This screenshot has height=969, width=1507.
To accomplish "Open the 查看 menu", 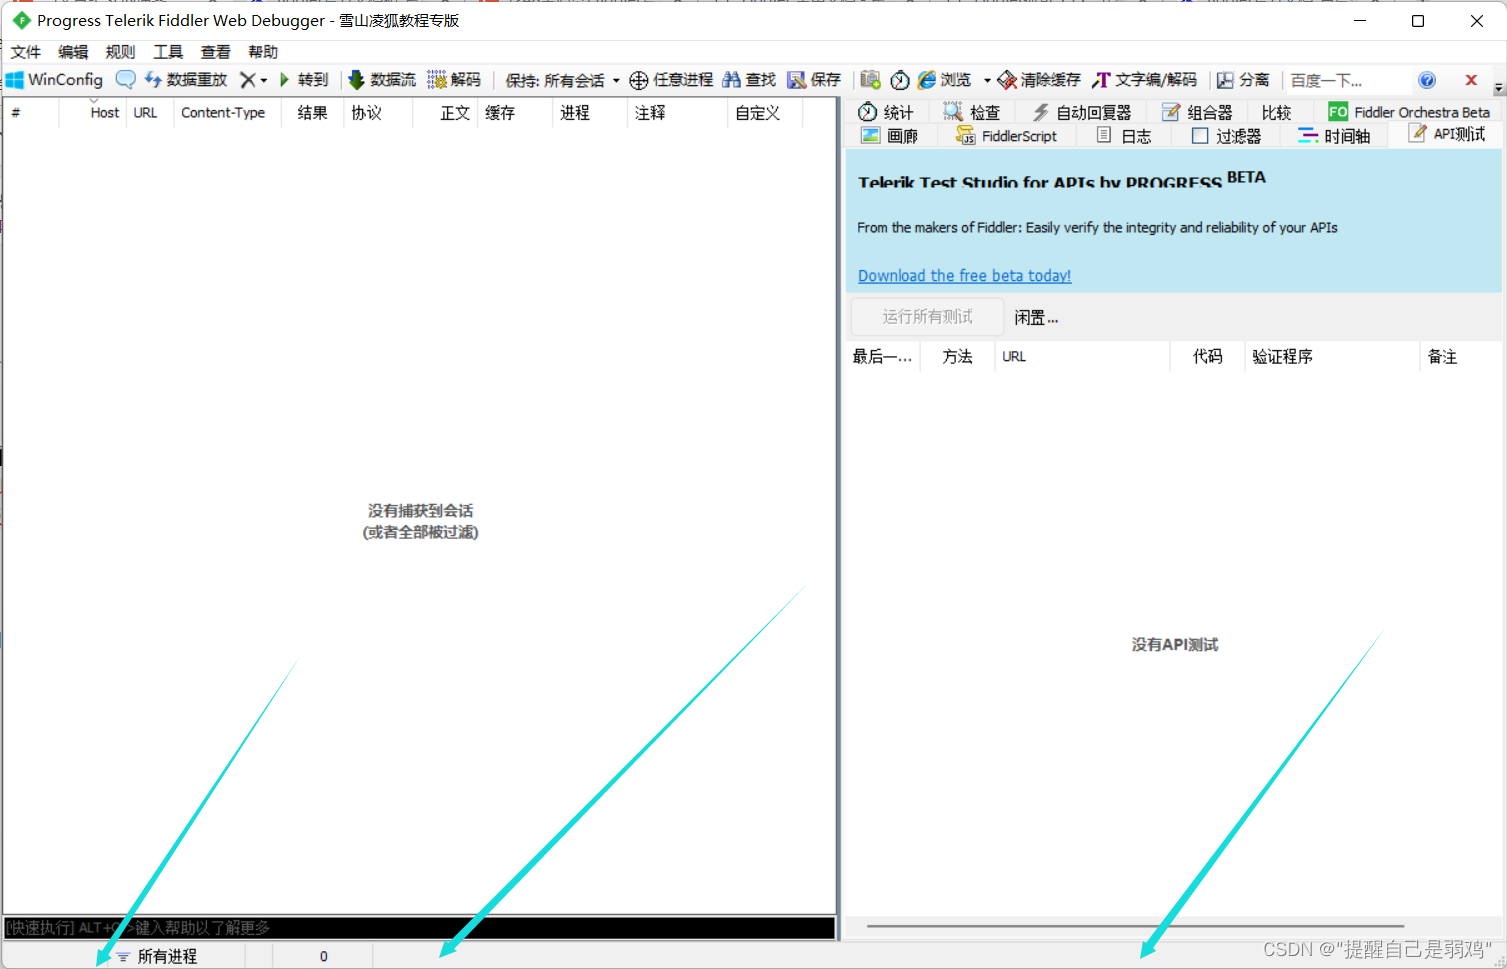I will click(x=215, y=52).
